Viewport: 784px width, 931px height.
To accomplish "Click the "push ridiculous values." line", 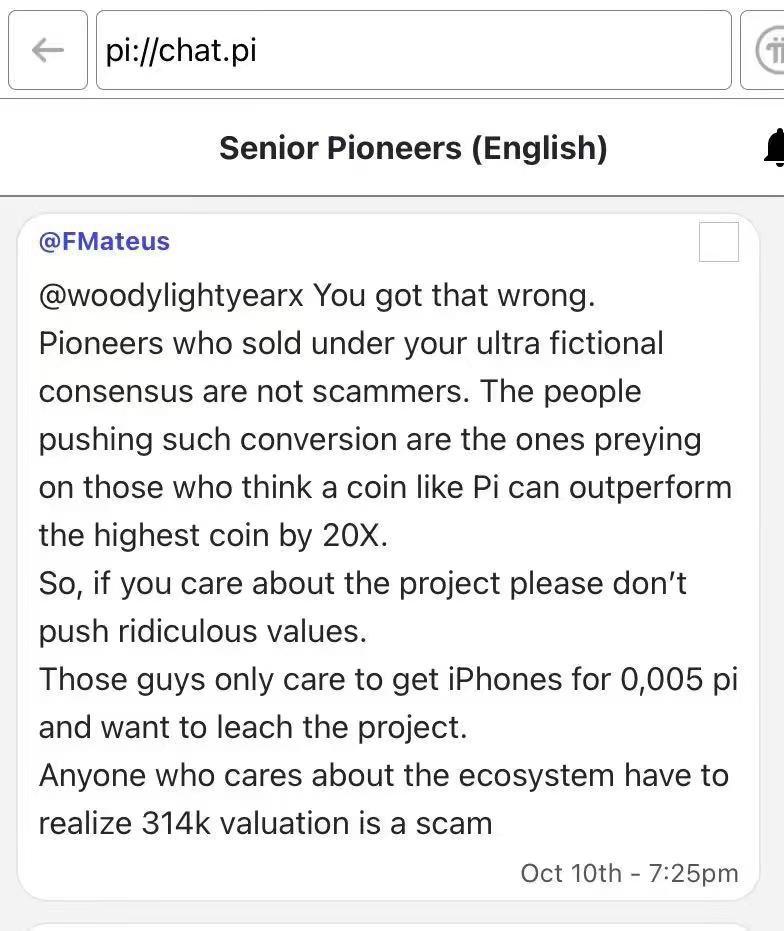I will point(203,632).
